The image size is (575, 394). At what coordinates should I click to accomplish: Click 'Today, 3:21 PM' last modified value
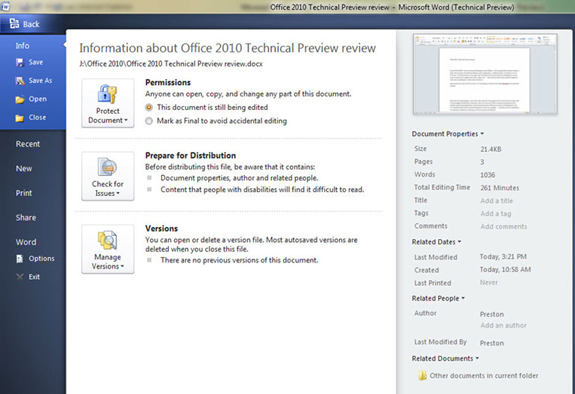pos(503,257)
